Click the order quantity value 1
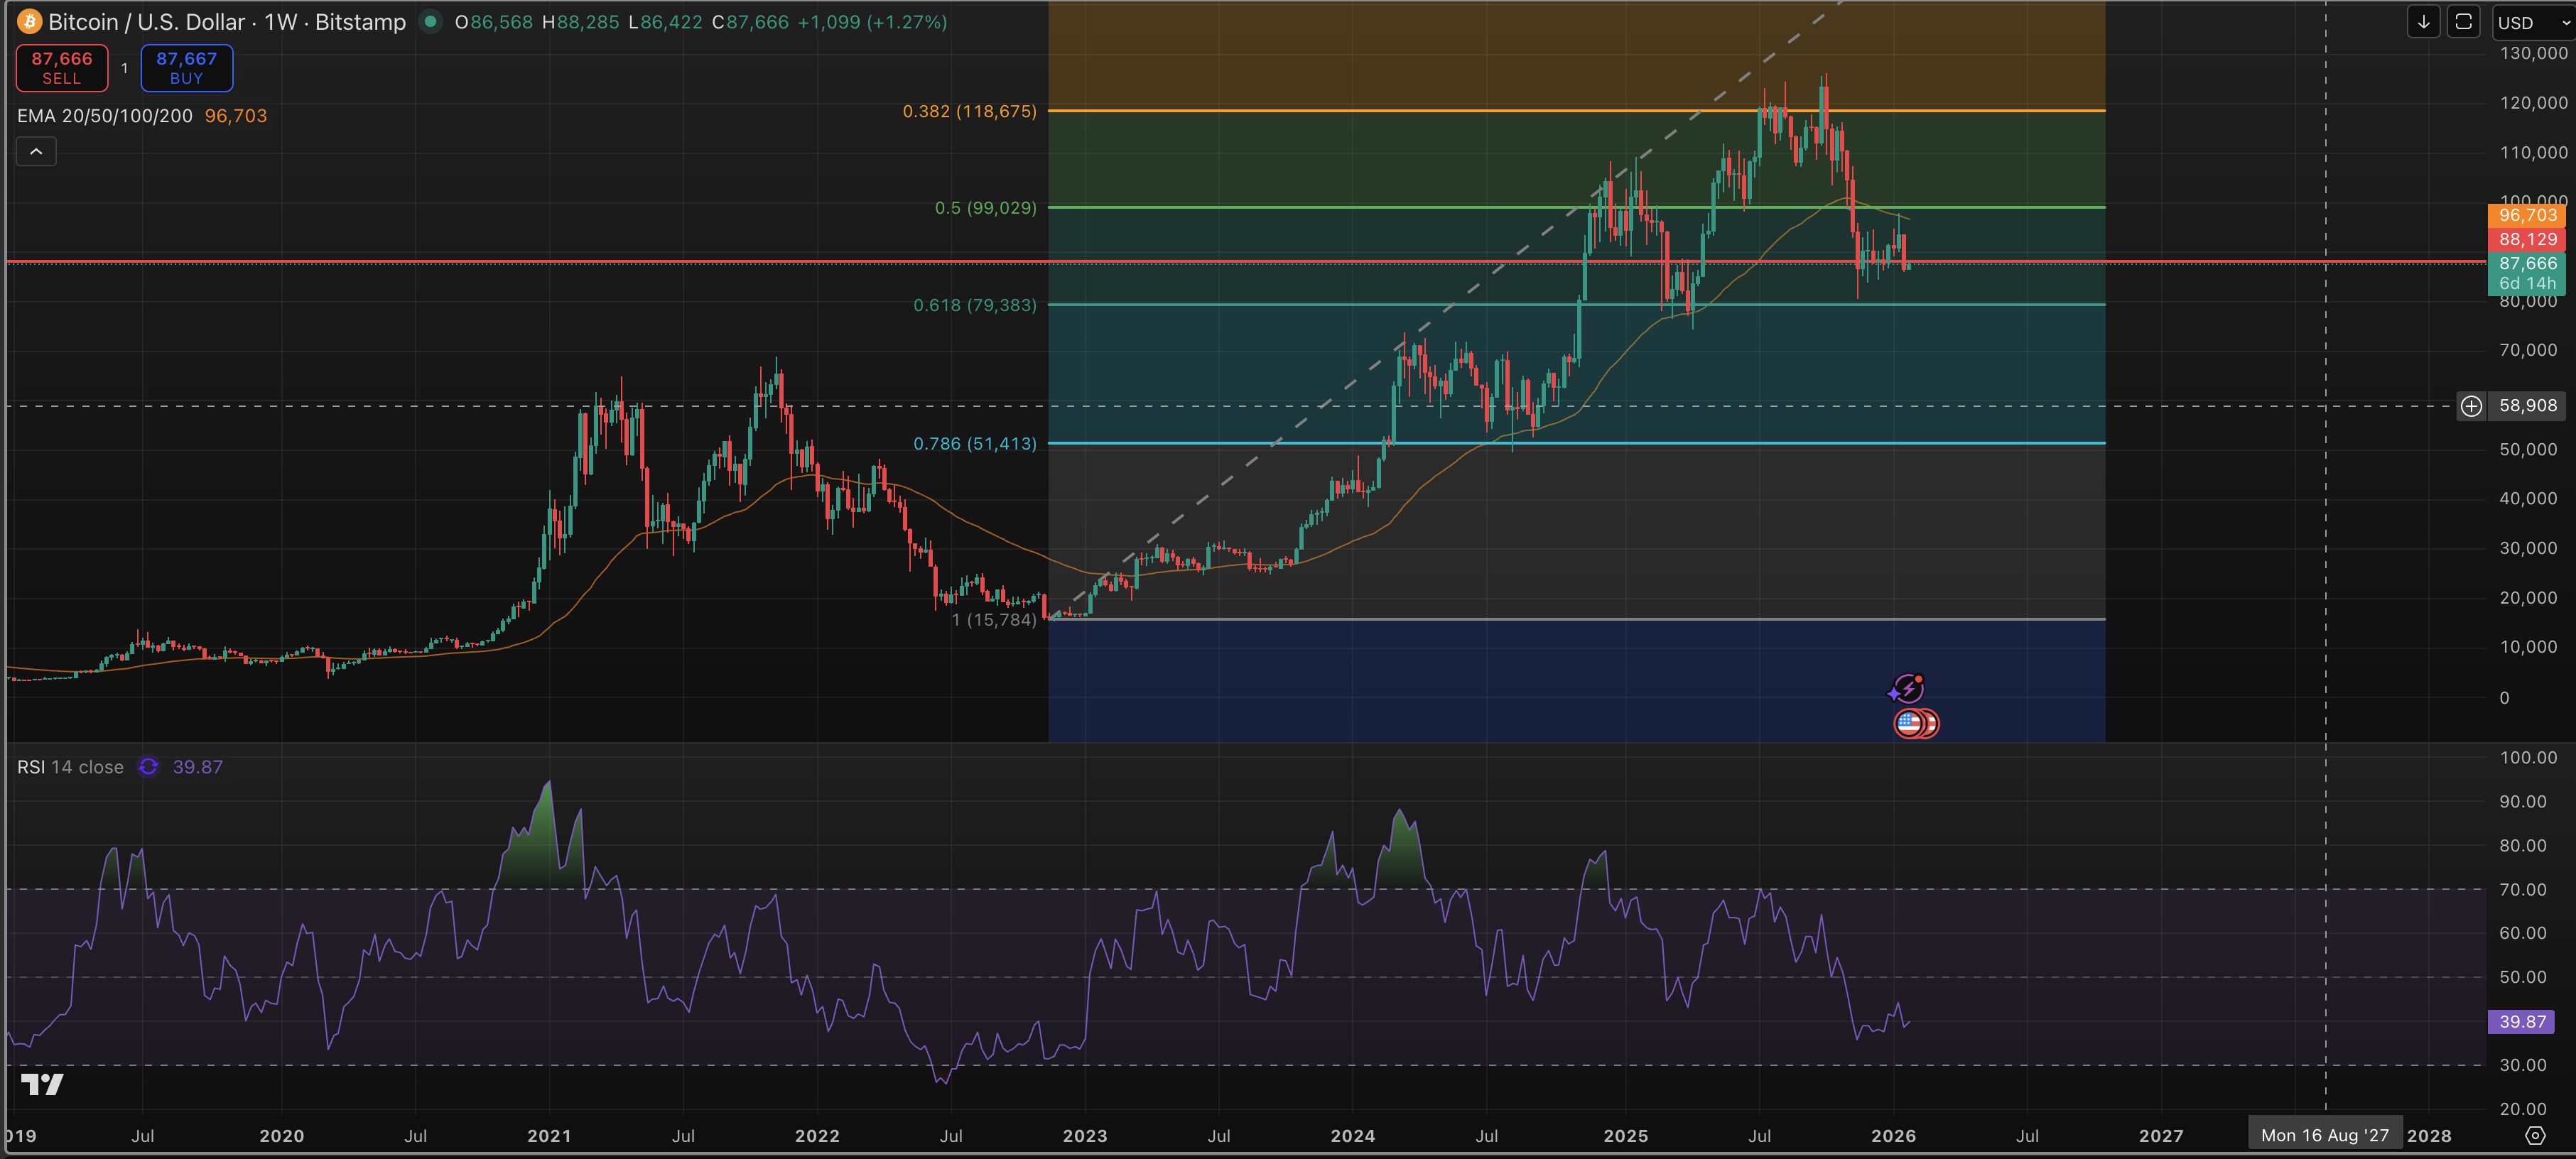Image resolution: width=2576 pixels, height=1159 pixels. (124, 68)
